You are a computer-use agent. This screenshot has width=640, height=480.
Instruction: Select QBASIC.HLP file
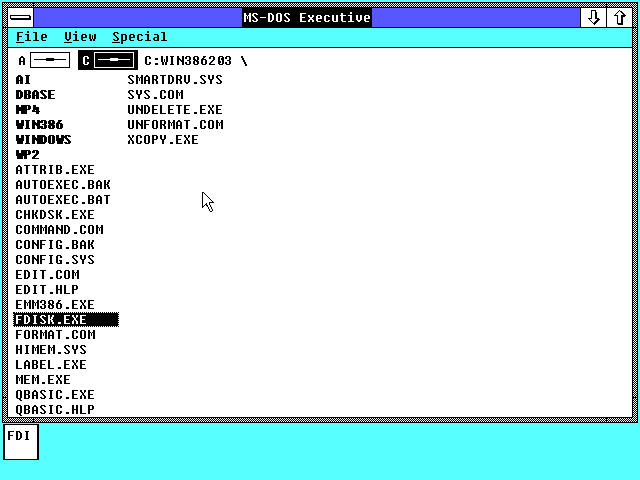[x=55, y=410]
